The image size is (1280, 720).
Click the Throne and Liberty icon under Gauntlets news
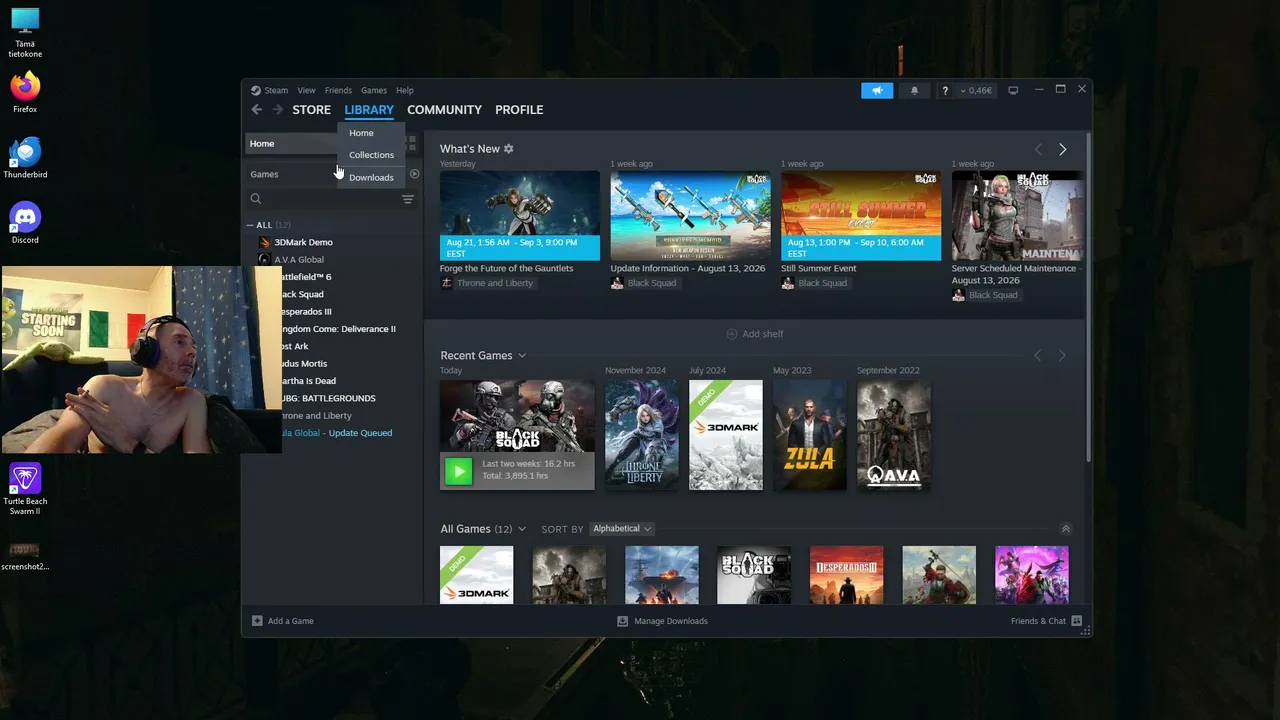(446, 283)
